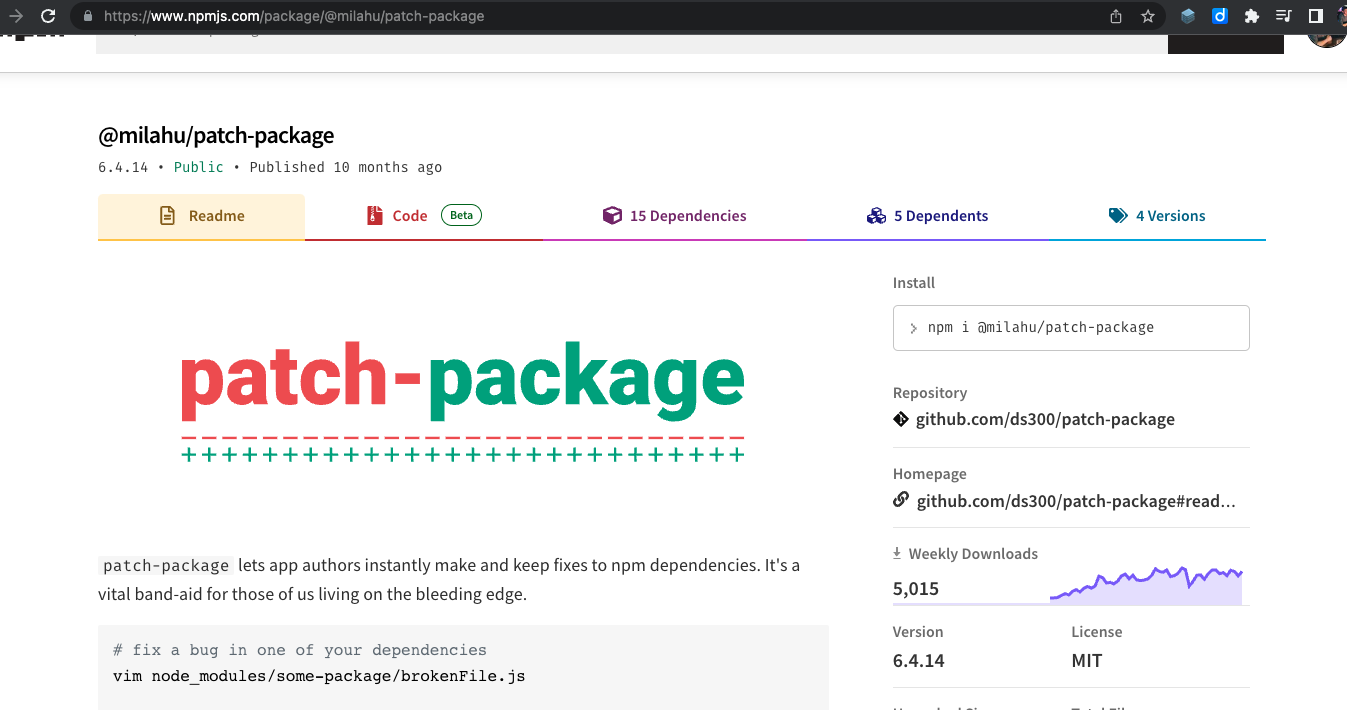Switch to the Readme tab
The width and height of the screenshot is (1347, 710).
pos(201,217)
